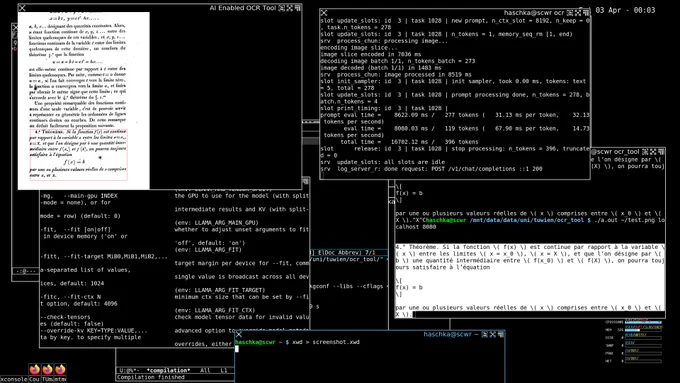680x383 pixels.
Task: Select the xconsole icon label
Action: point(14,379)
